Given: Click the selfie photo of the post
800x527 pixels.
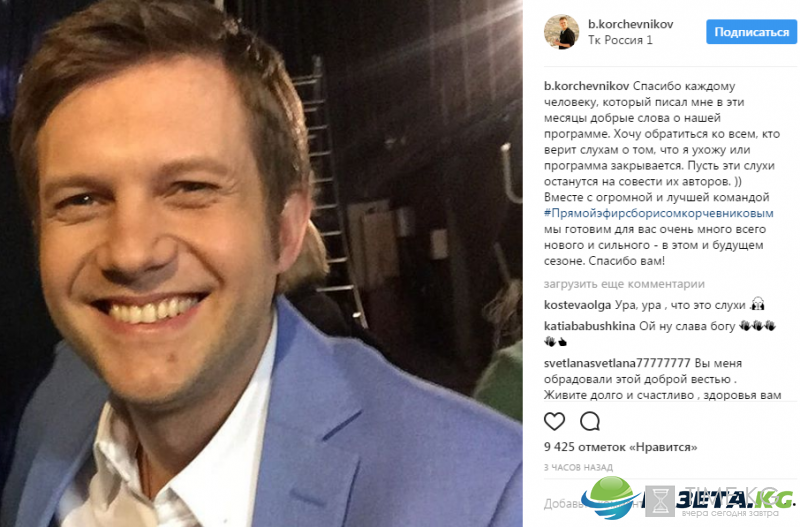Looking at the screenshot, I should tap(261, 263).
